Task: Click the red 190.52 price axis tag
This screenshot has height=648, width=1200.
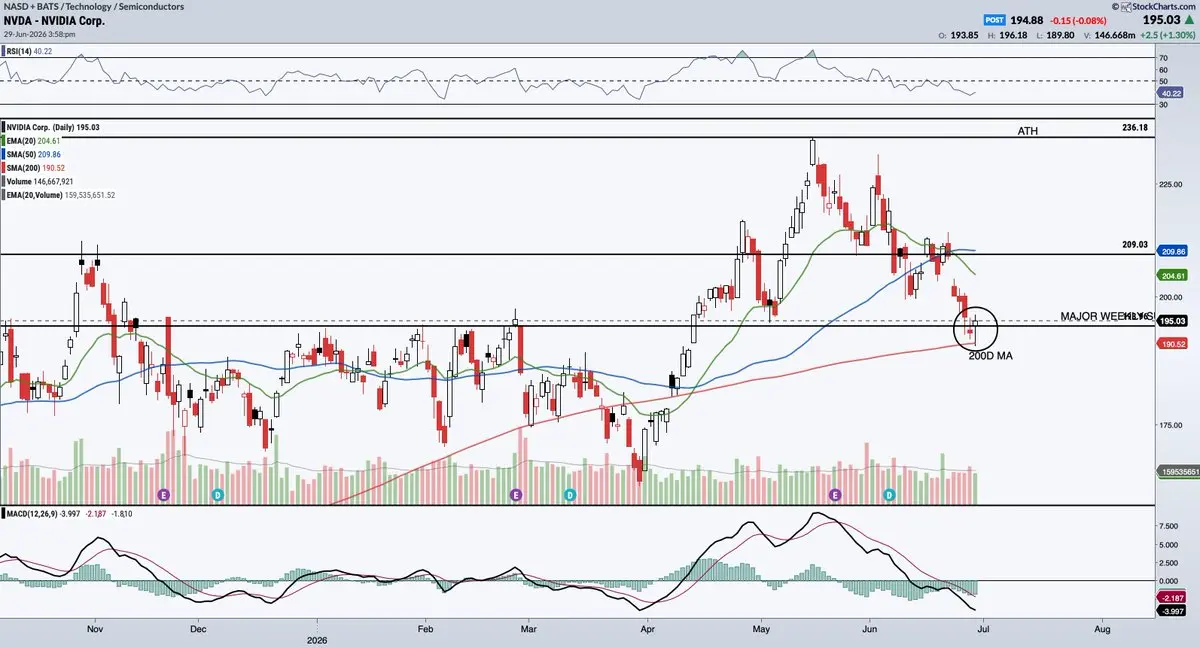Action: (1171, 343)
